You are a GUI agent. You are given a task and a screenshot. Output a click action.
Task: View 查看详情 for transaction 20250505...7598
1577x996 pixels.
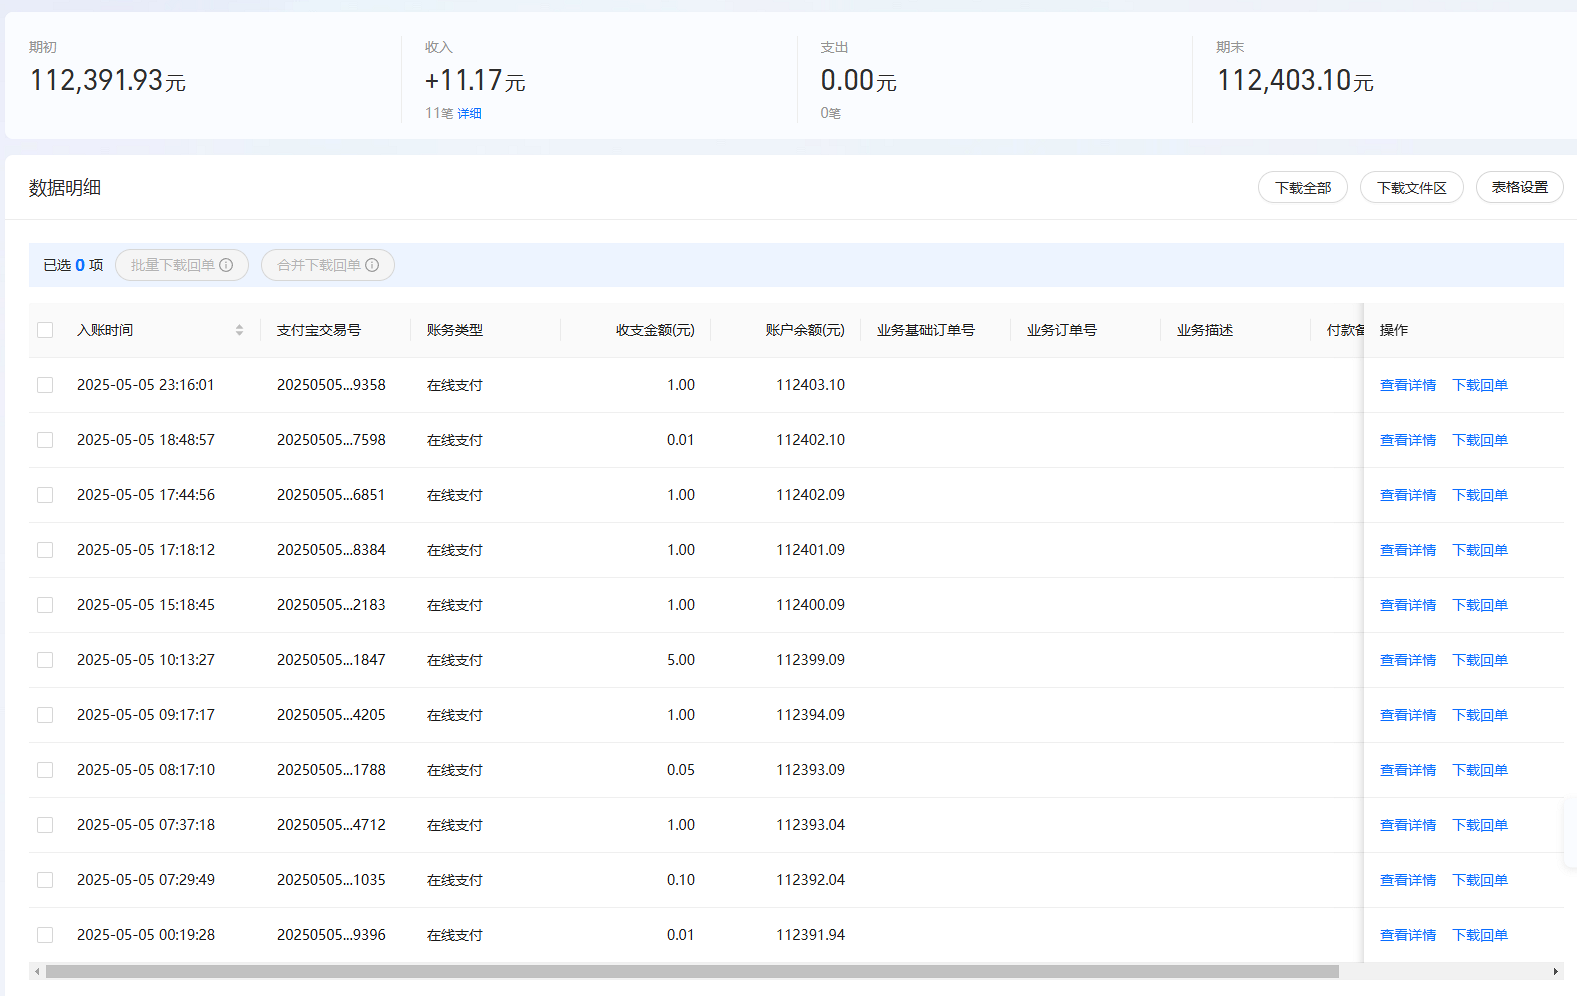click(1407, 440)
